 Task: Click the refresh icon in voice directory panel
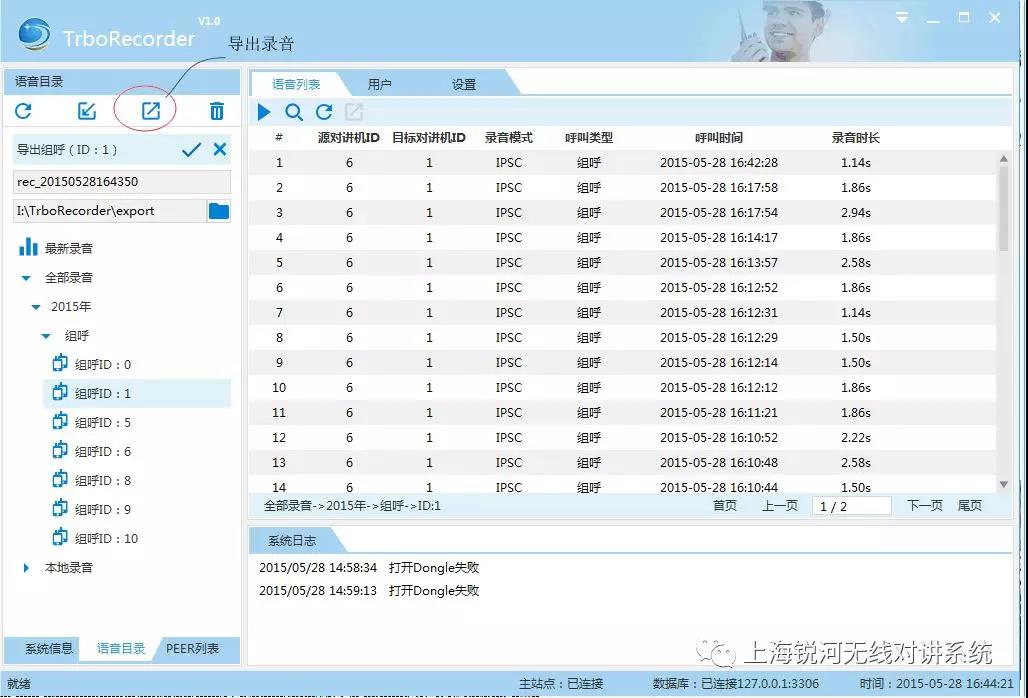pyautogui.click(x=23, y=111)
